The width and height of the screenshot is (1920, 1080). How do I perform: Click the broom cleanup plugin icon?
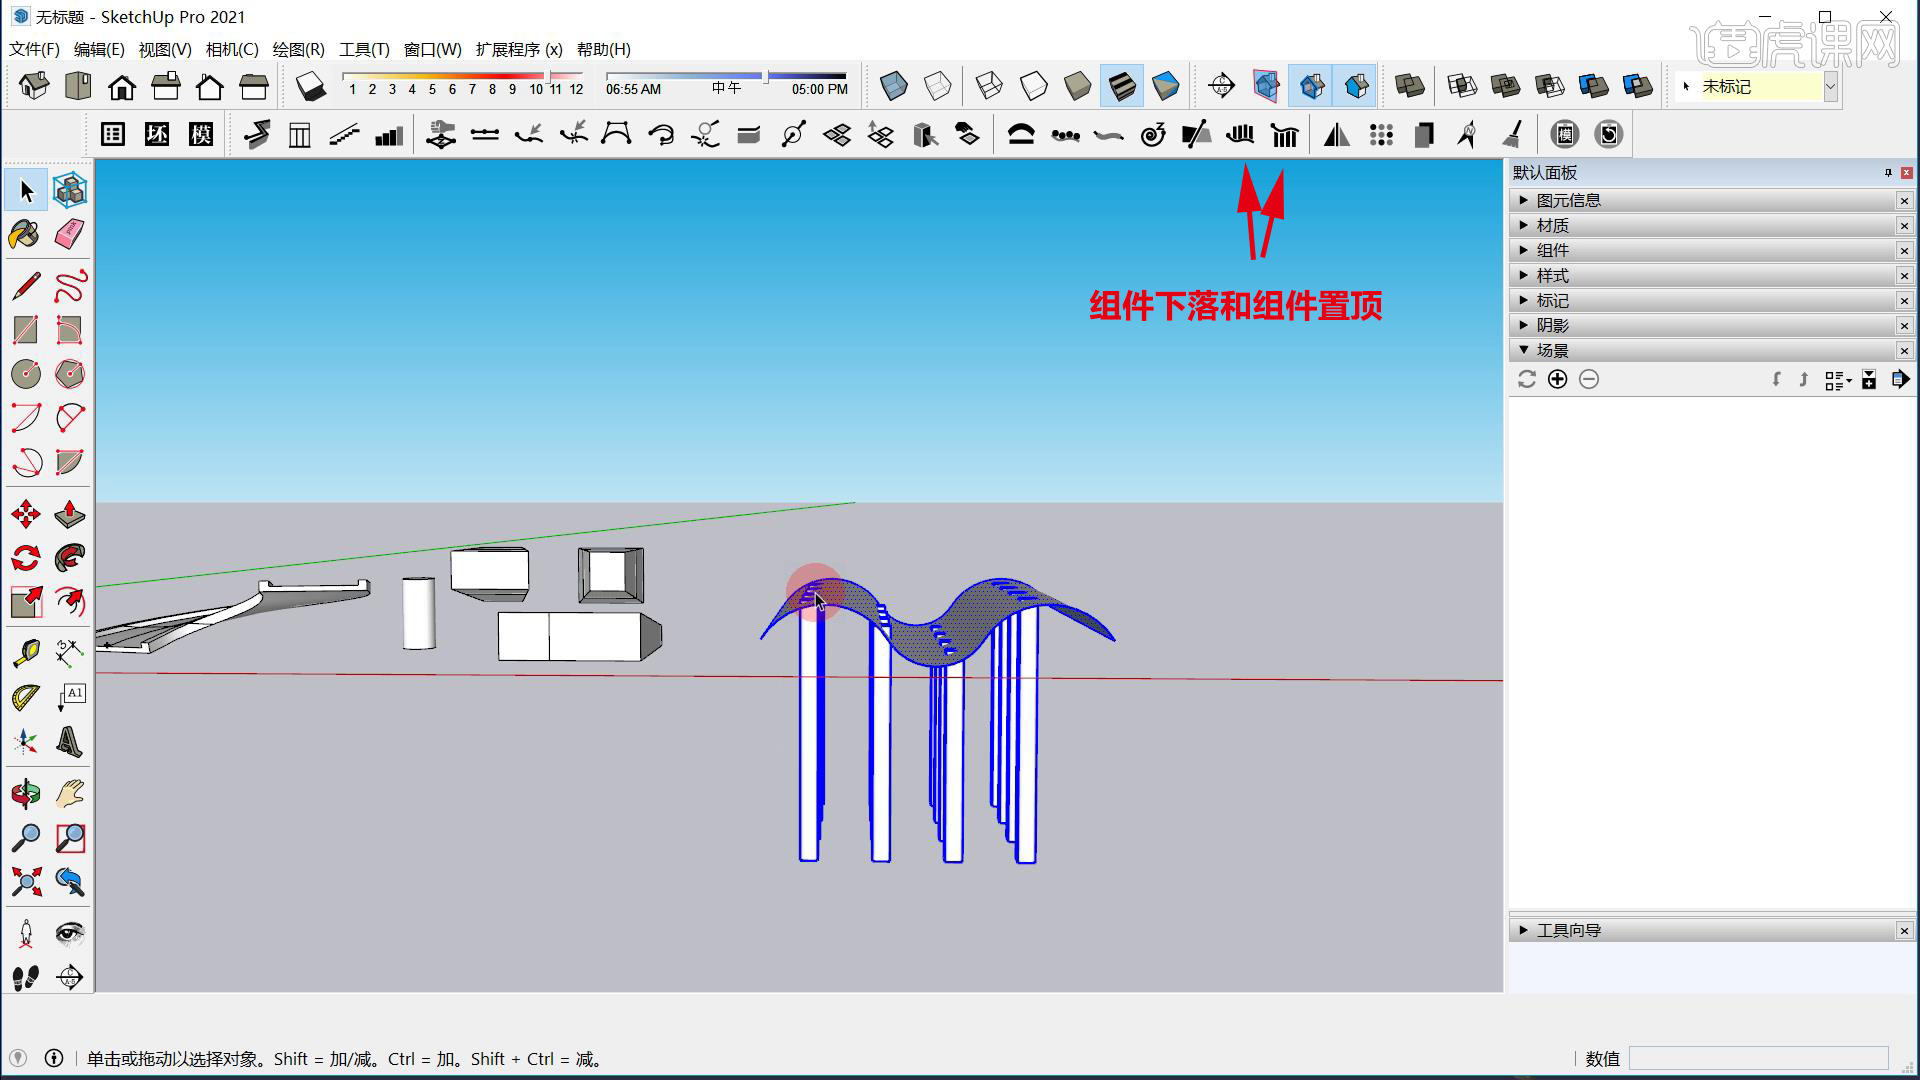[x=1513, y=135]
